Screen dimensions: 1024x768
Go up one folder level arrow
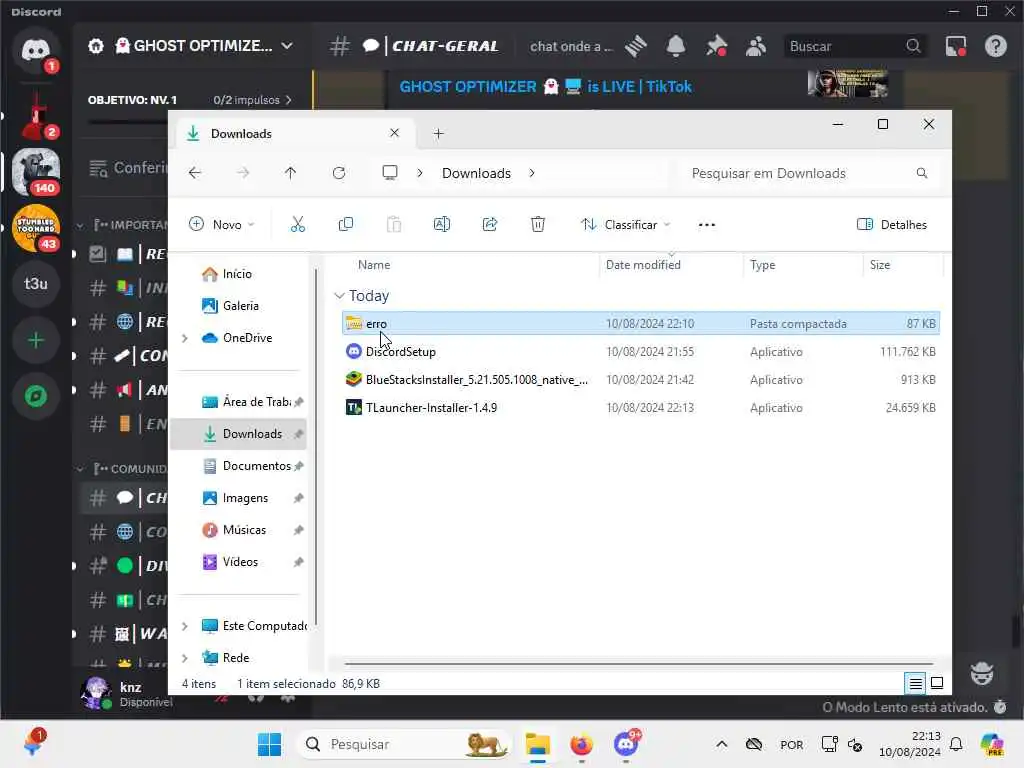coord(291,173)
